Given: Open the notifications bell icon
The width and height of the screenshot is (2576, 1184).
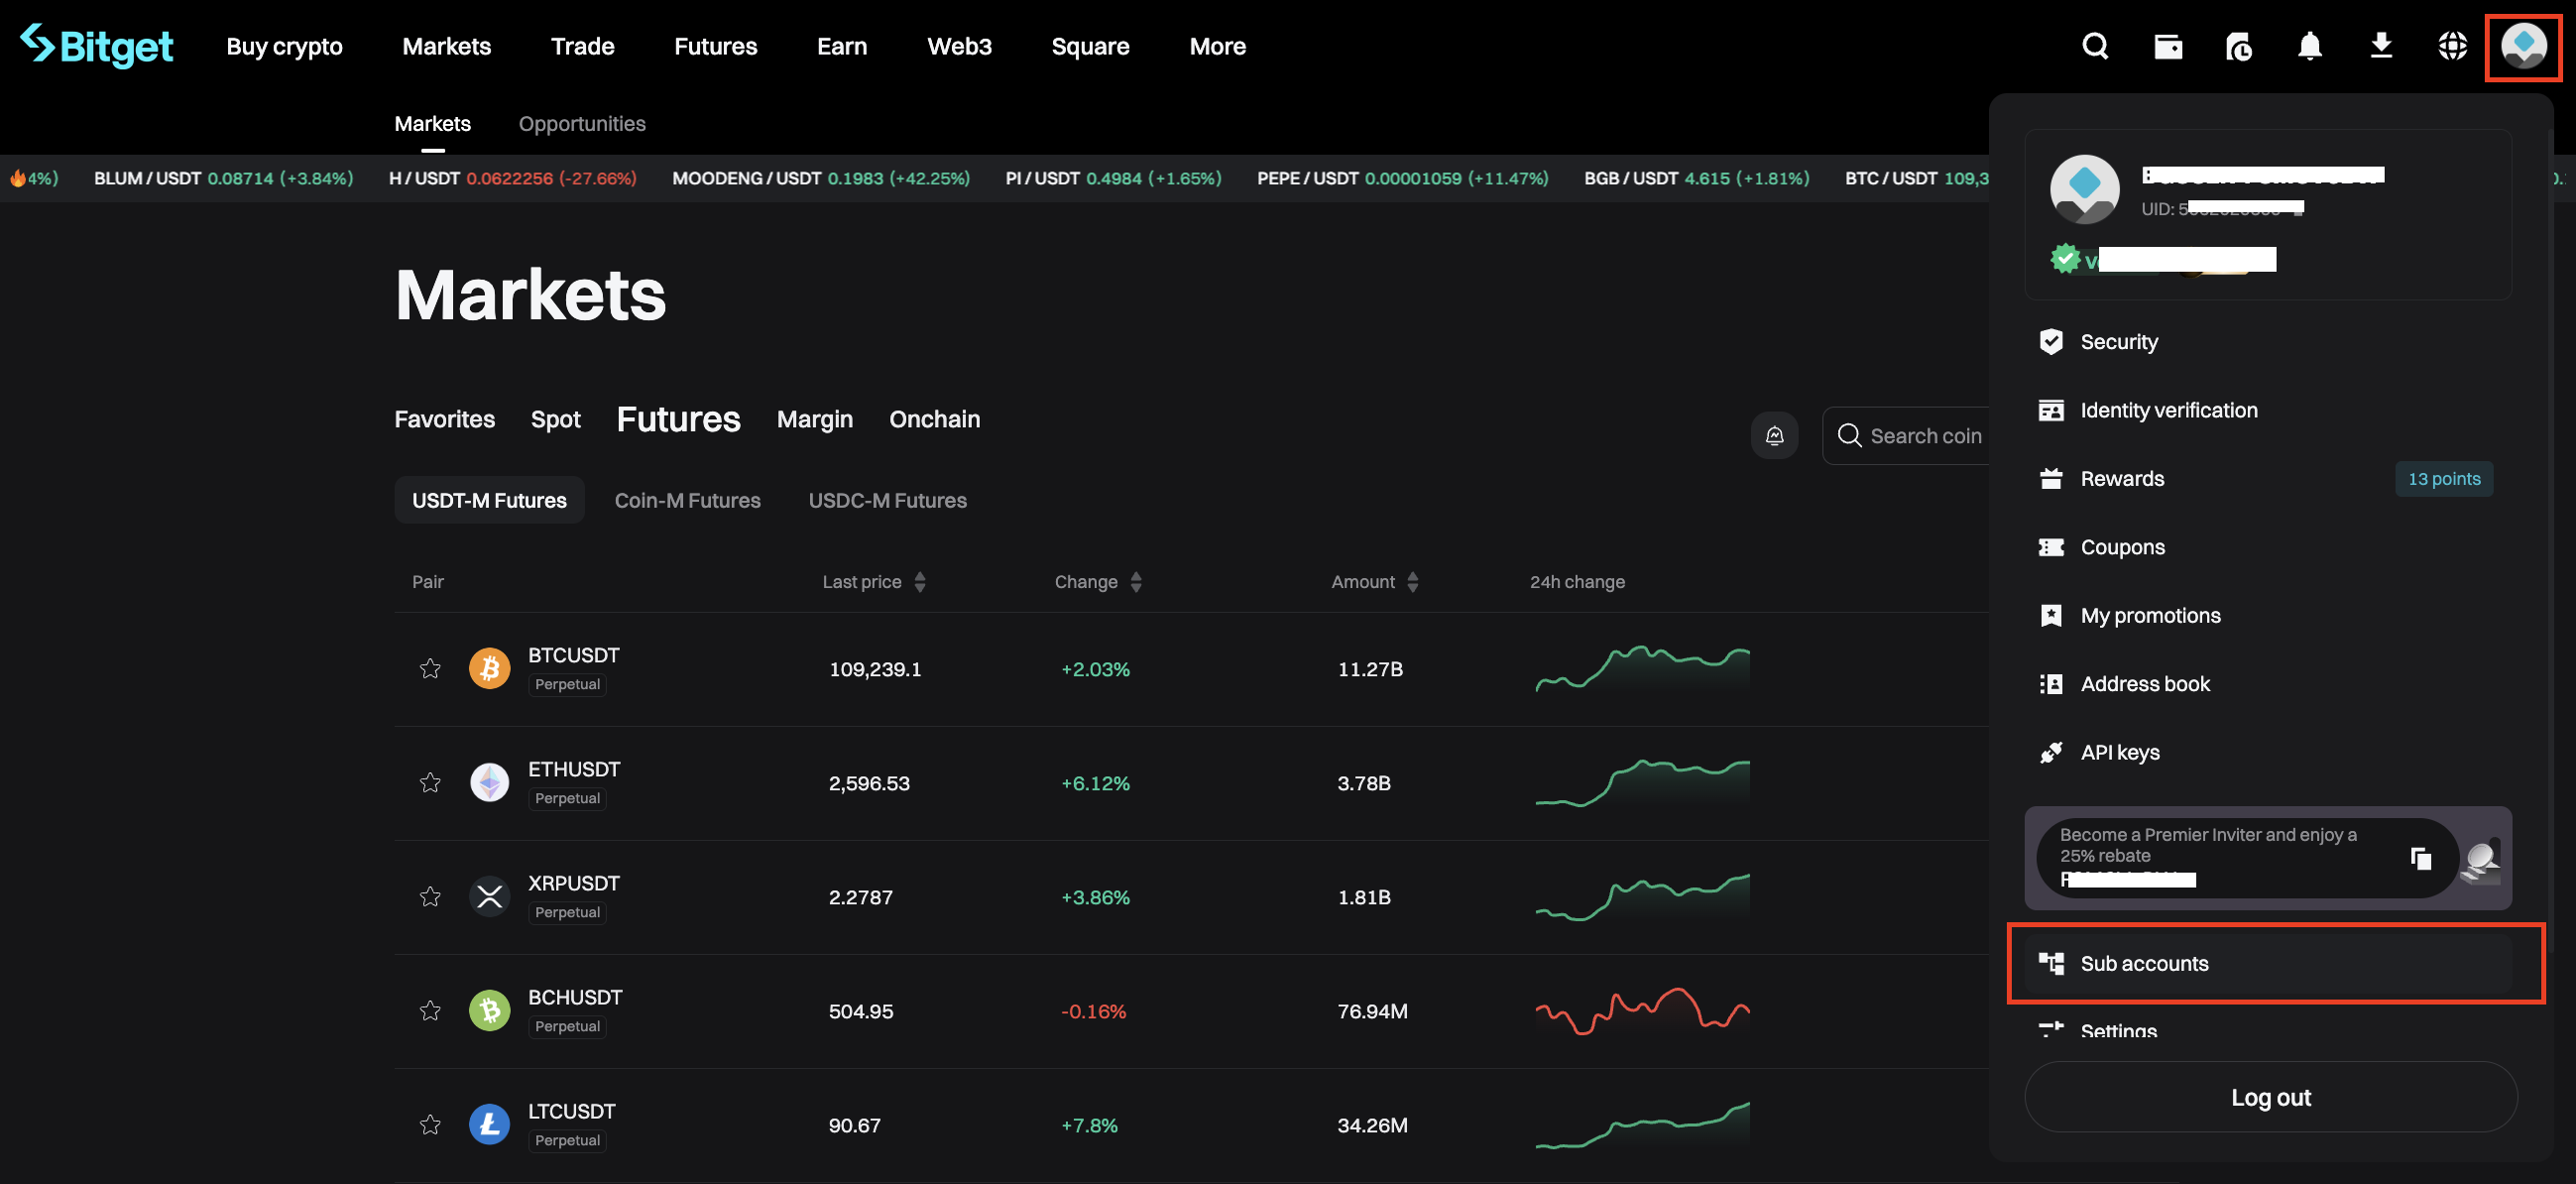Looking at the screenshot, I should click(x=2309, y=46).
